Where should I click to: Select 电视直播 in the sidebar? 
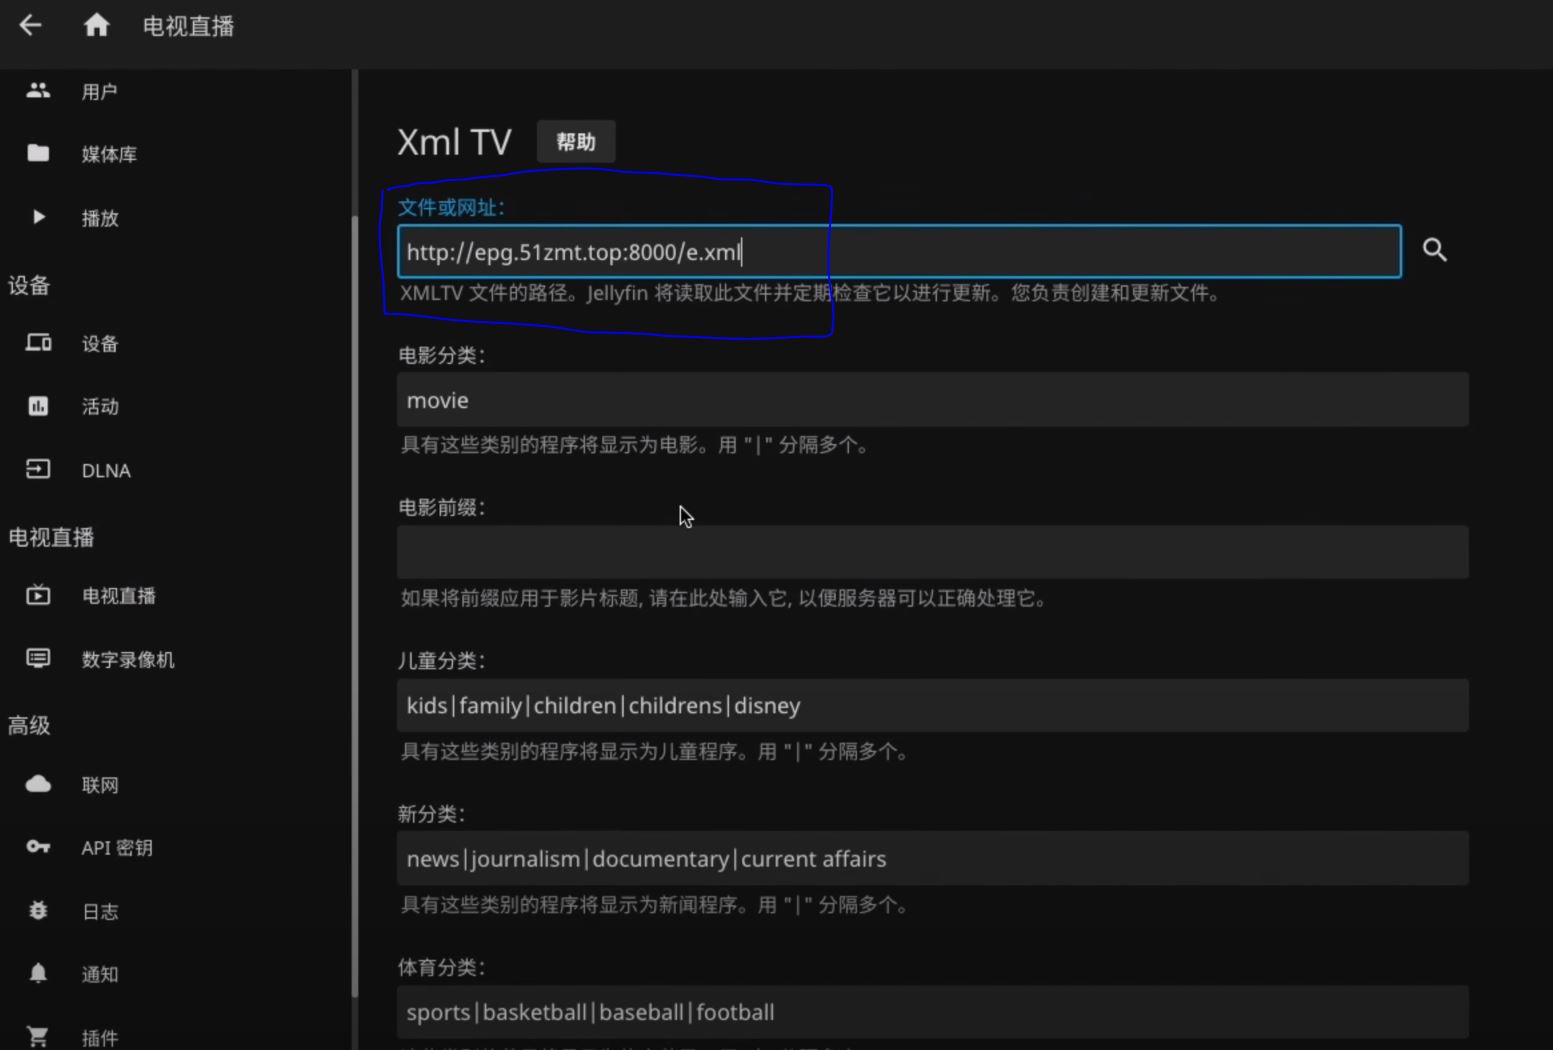pos(118,596)
